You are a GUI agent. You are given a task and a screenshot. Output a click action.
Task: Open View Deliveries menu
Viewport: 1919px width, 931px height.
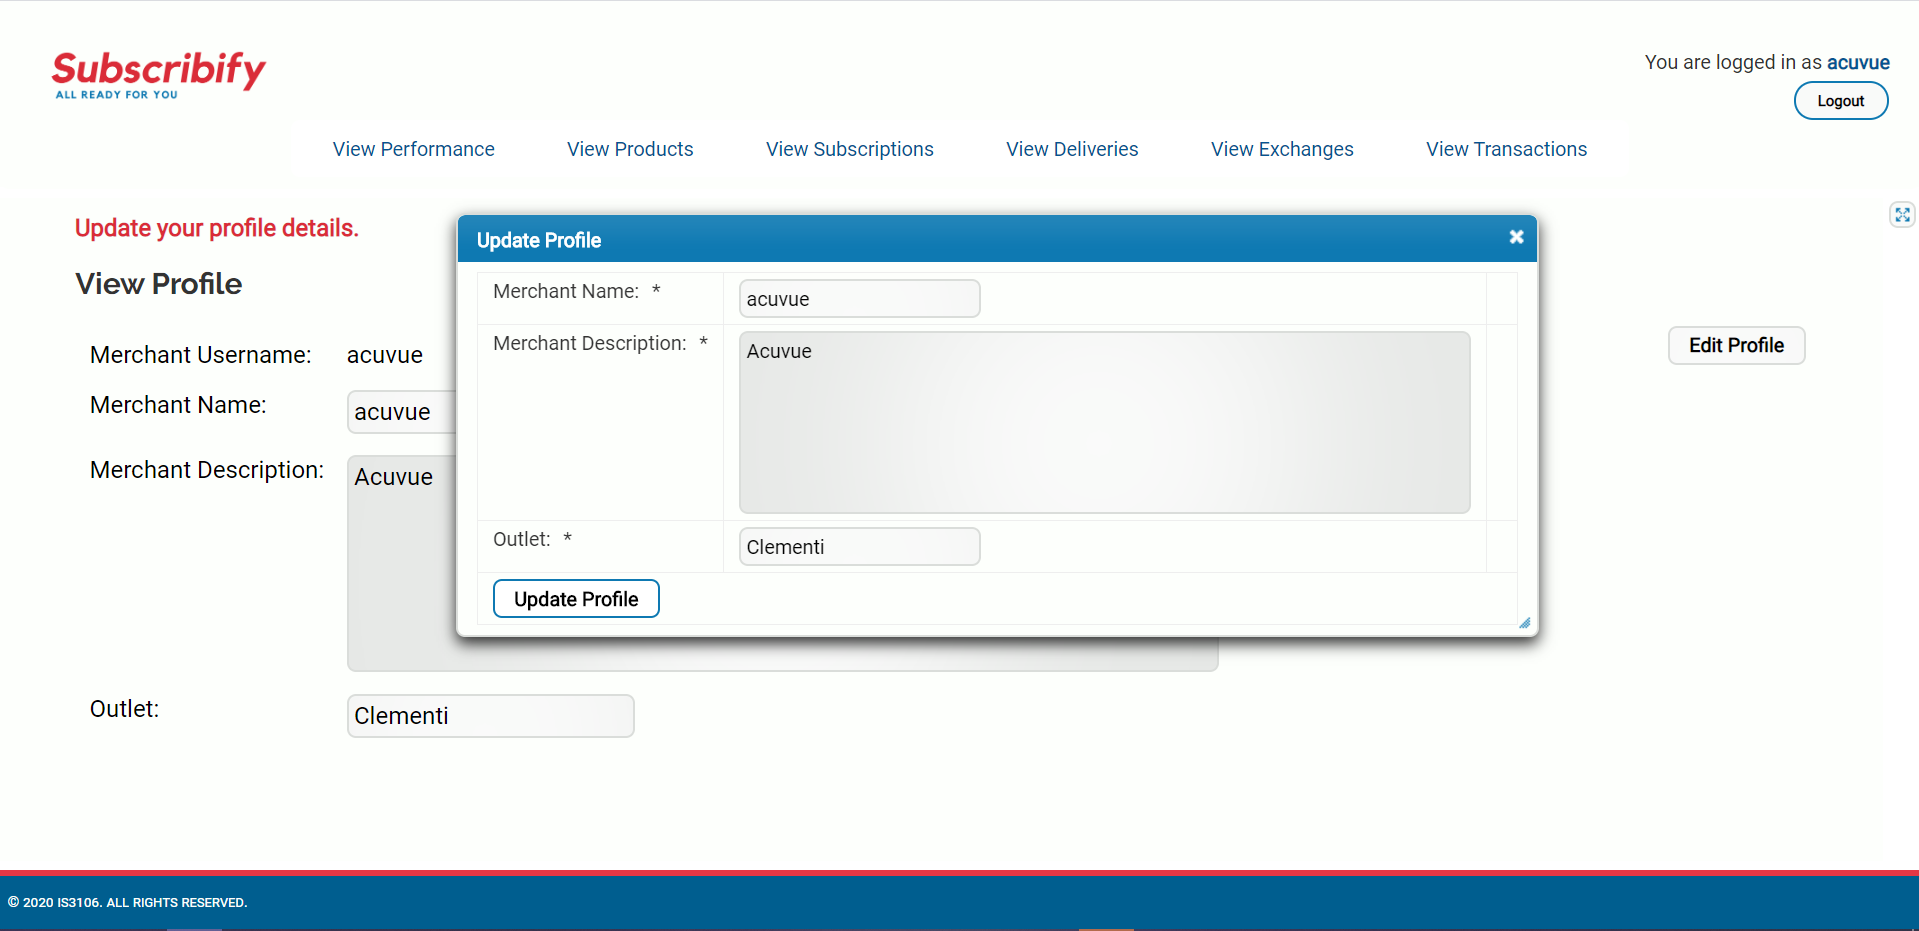coord(1072,149)
